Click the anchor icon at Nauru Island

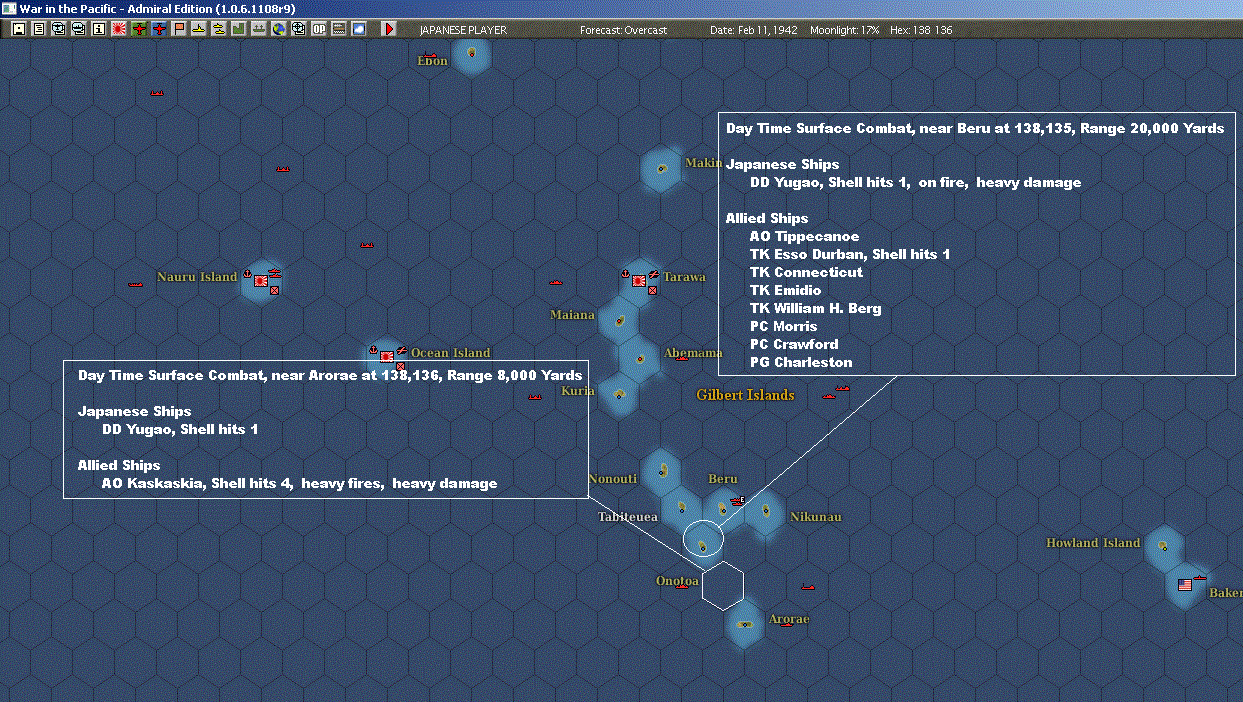247,273
